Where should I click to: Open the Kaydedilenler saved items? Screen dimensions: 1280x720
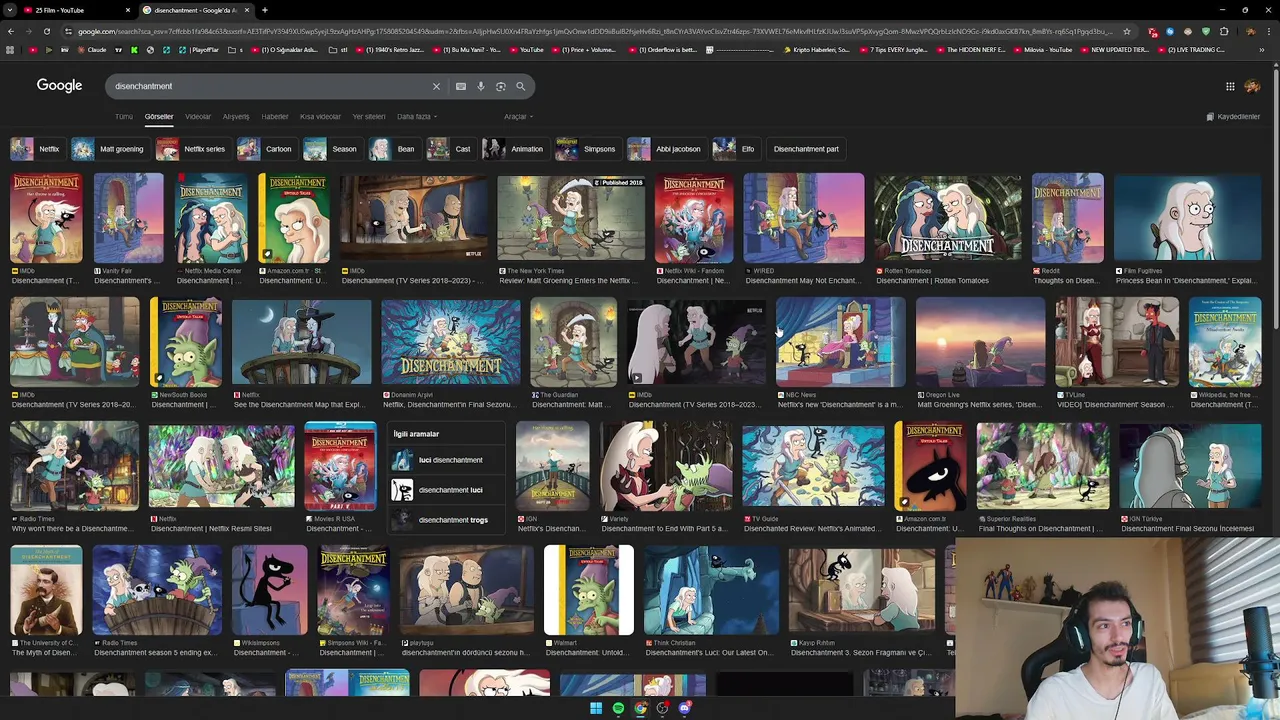click(1233, 117)
